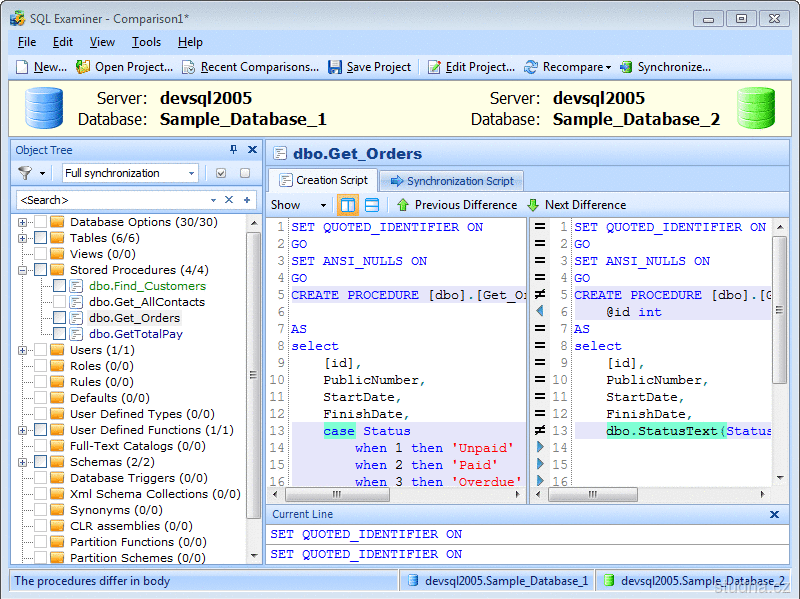
Task: Clear the search box with the X icon
Action: pos(228,200)
